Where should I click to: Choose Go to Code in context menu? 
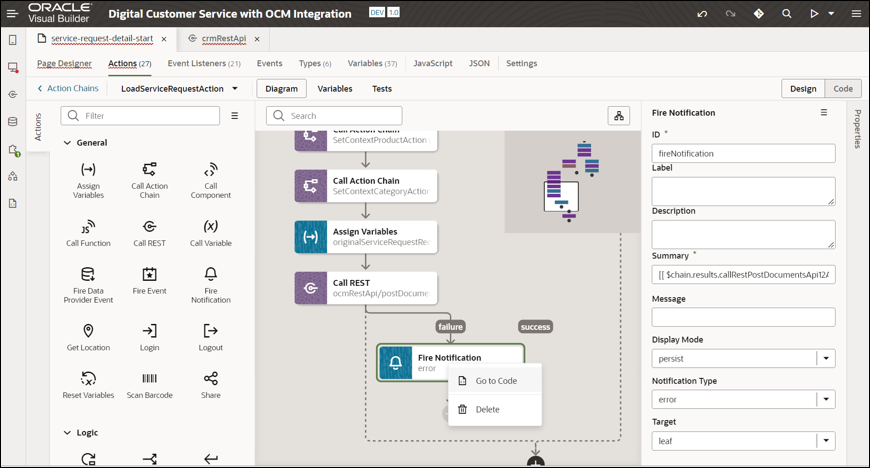(x=495, y=381)
